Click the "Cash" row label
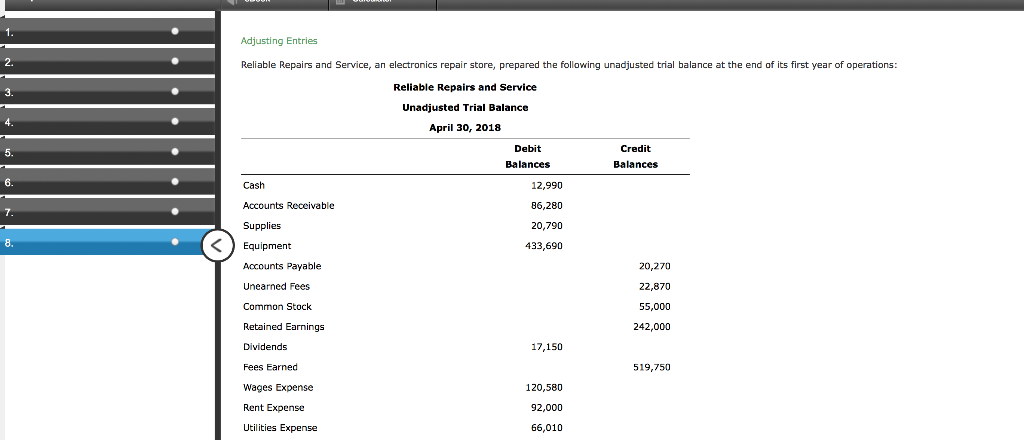Viewport: 1024px width, 440px height. pyautogui.click(x=253, y=185)
